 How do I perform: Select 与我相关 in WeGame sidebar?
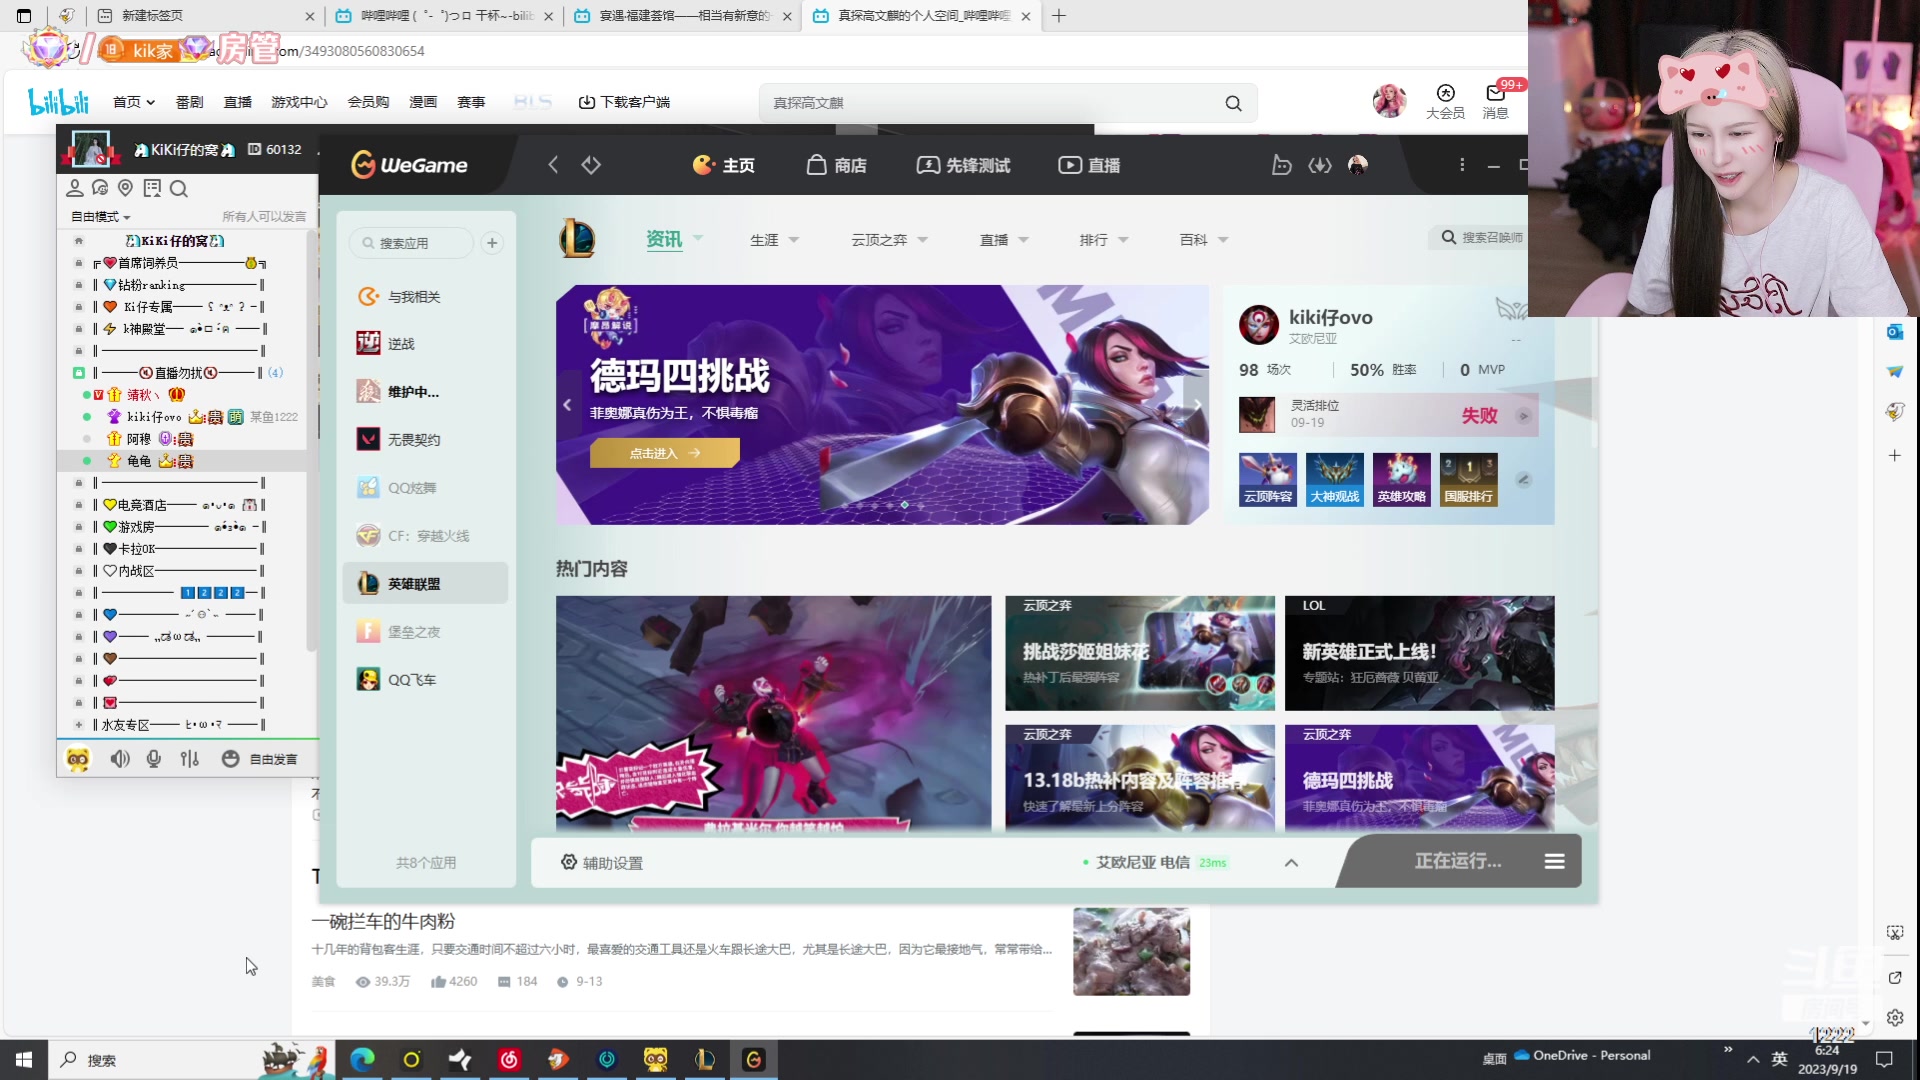coord(425,297)
